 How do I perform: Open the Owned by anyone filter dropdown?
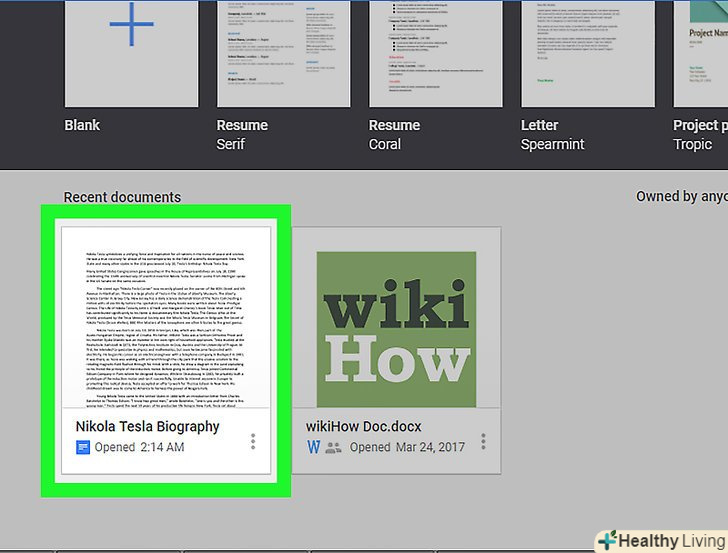click(x=682, y=196)
